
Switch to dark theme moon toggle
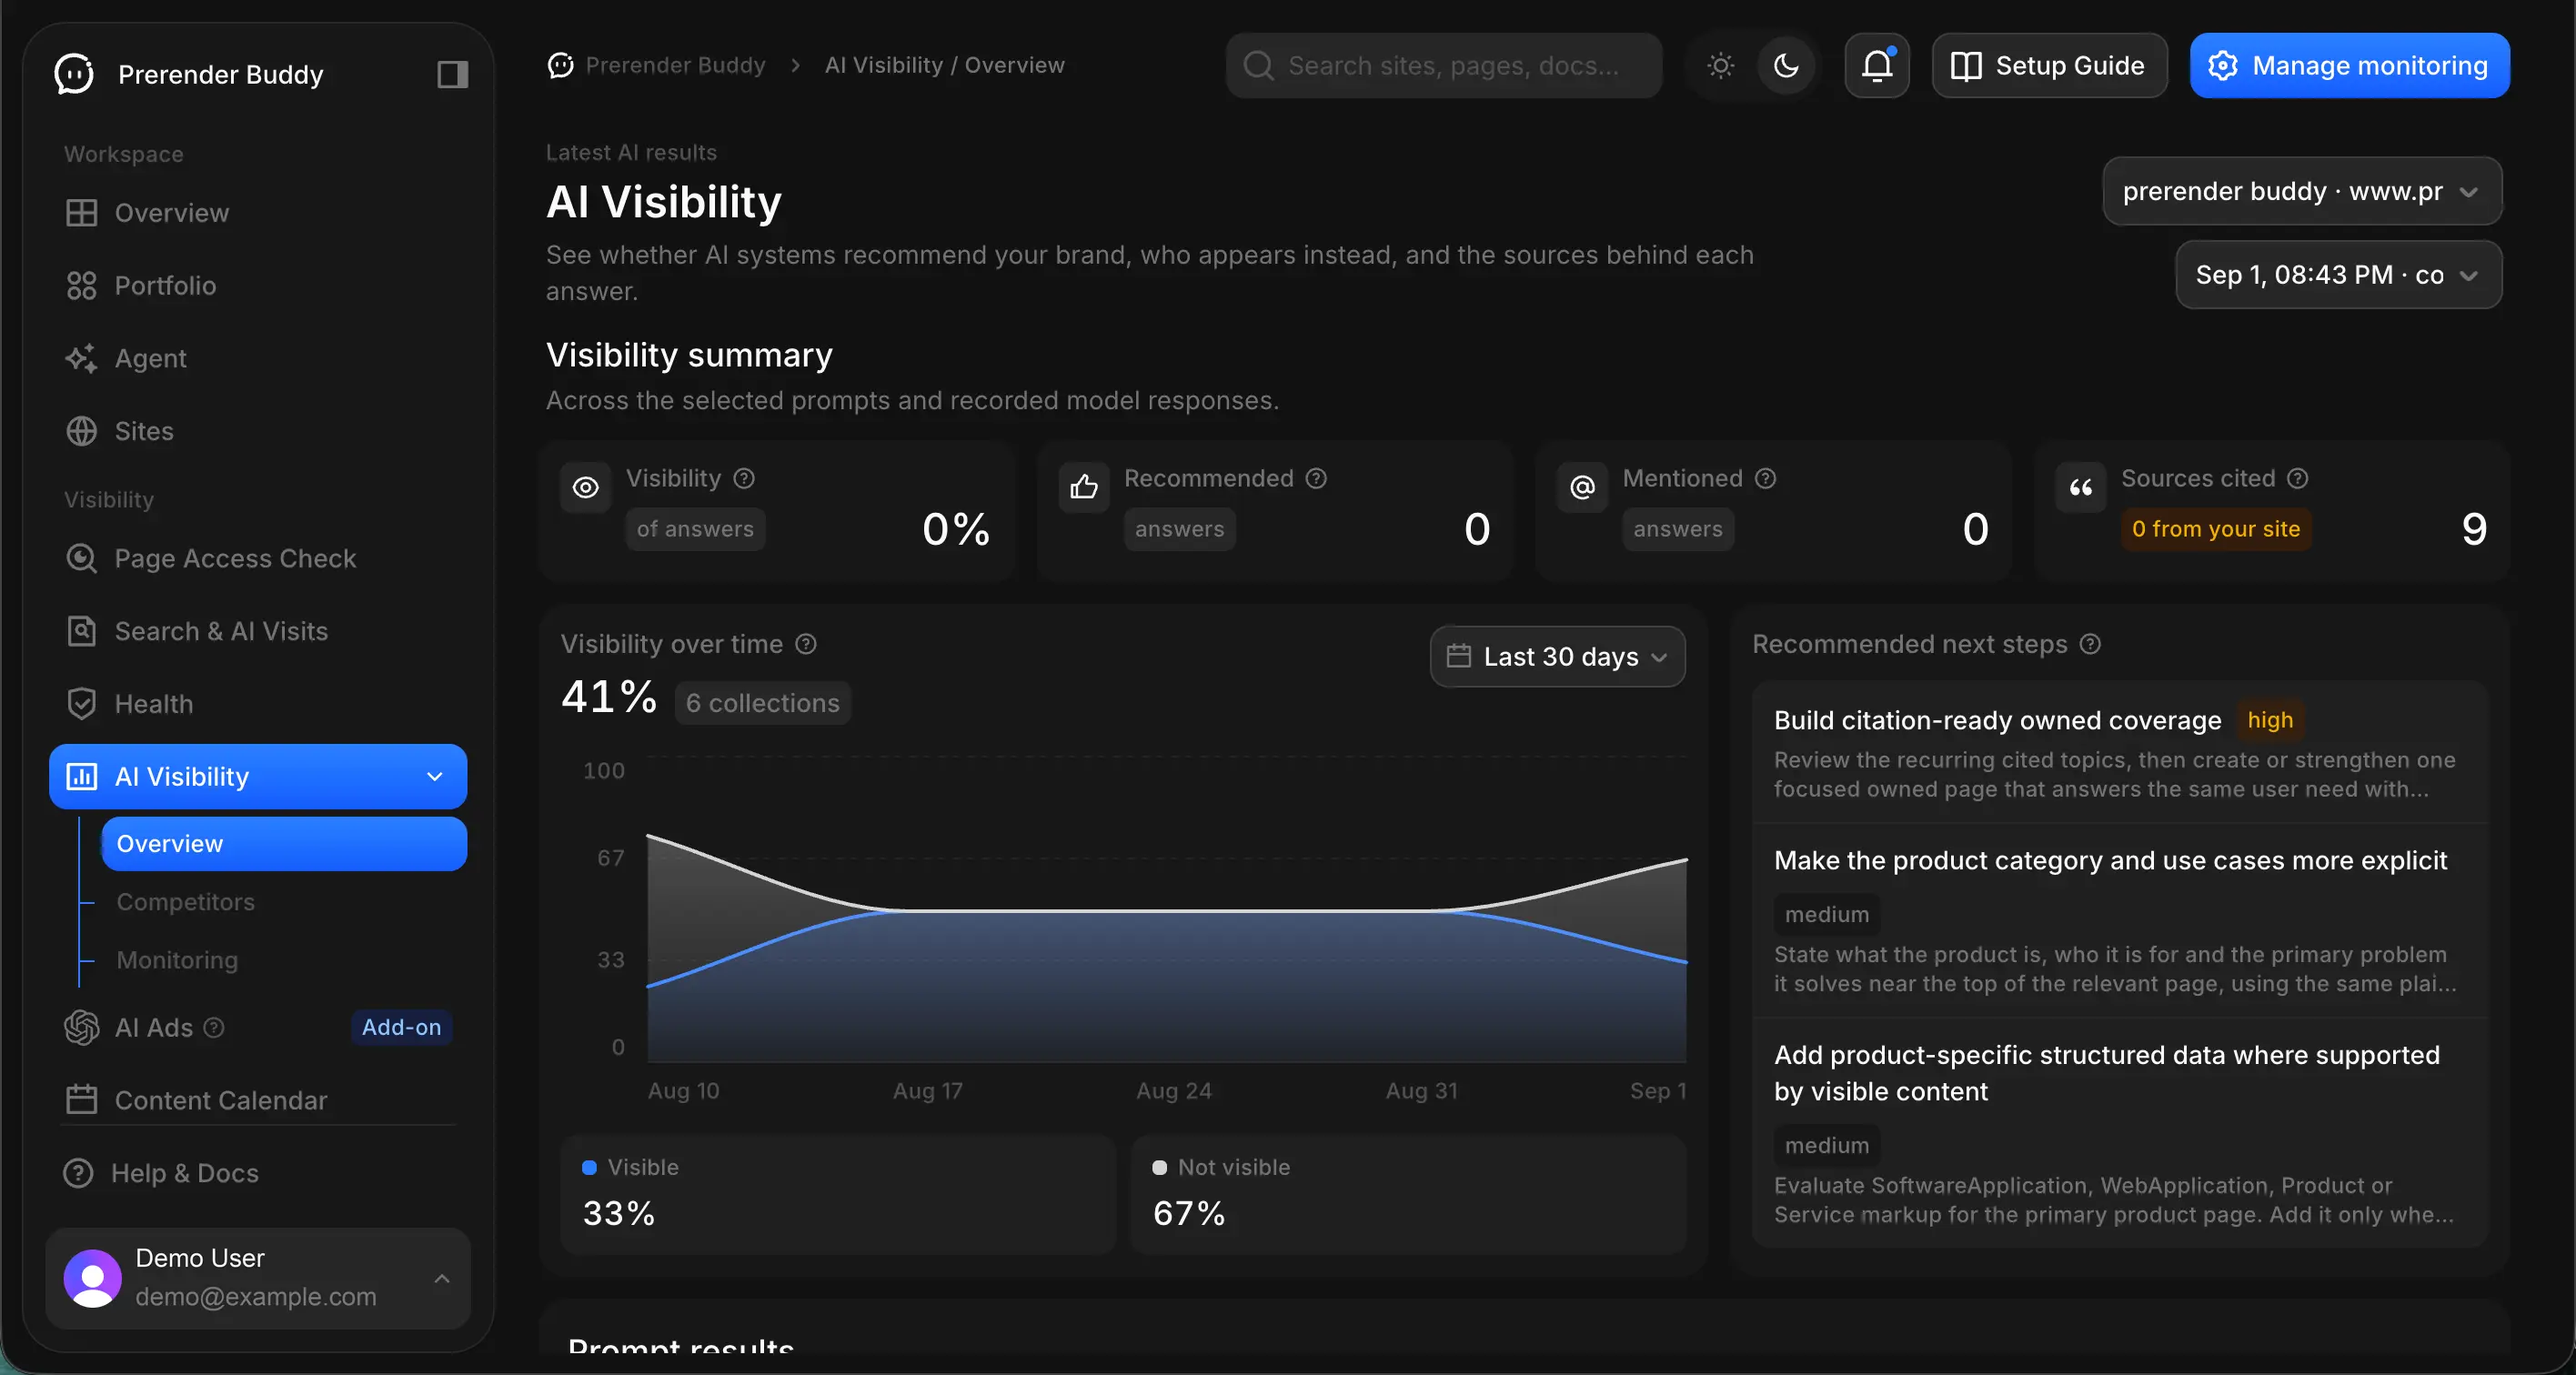1786,65
